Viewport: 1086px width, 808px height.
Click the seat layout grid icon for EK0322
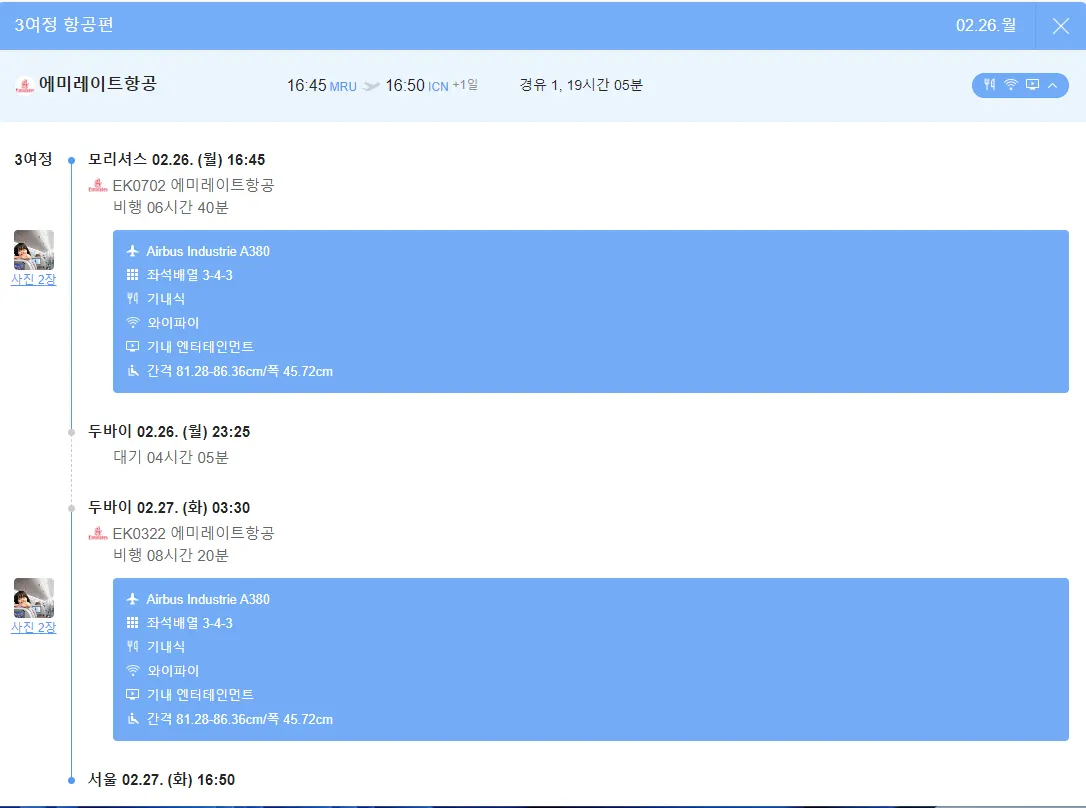click(x=132, y=623)
